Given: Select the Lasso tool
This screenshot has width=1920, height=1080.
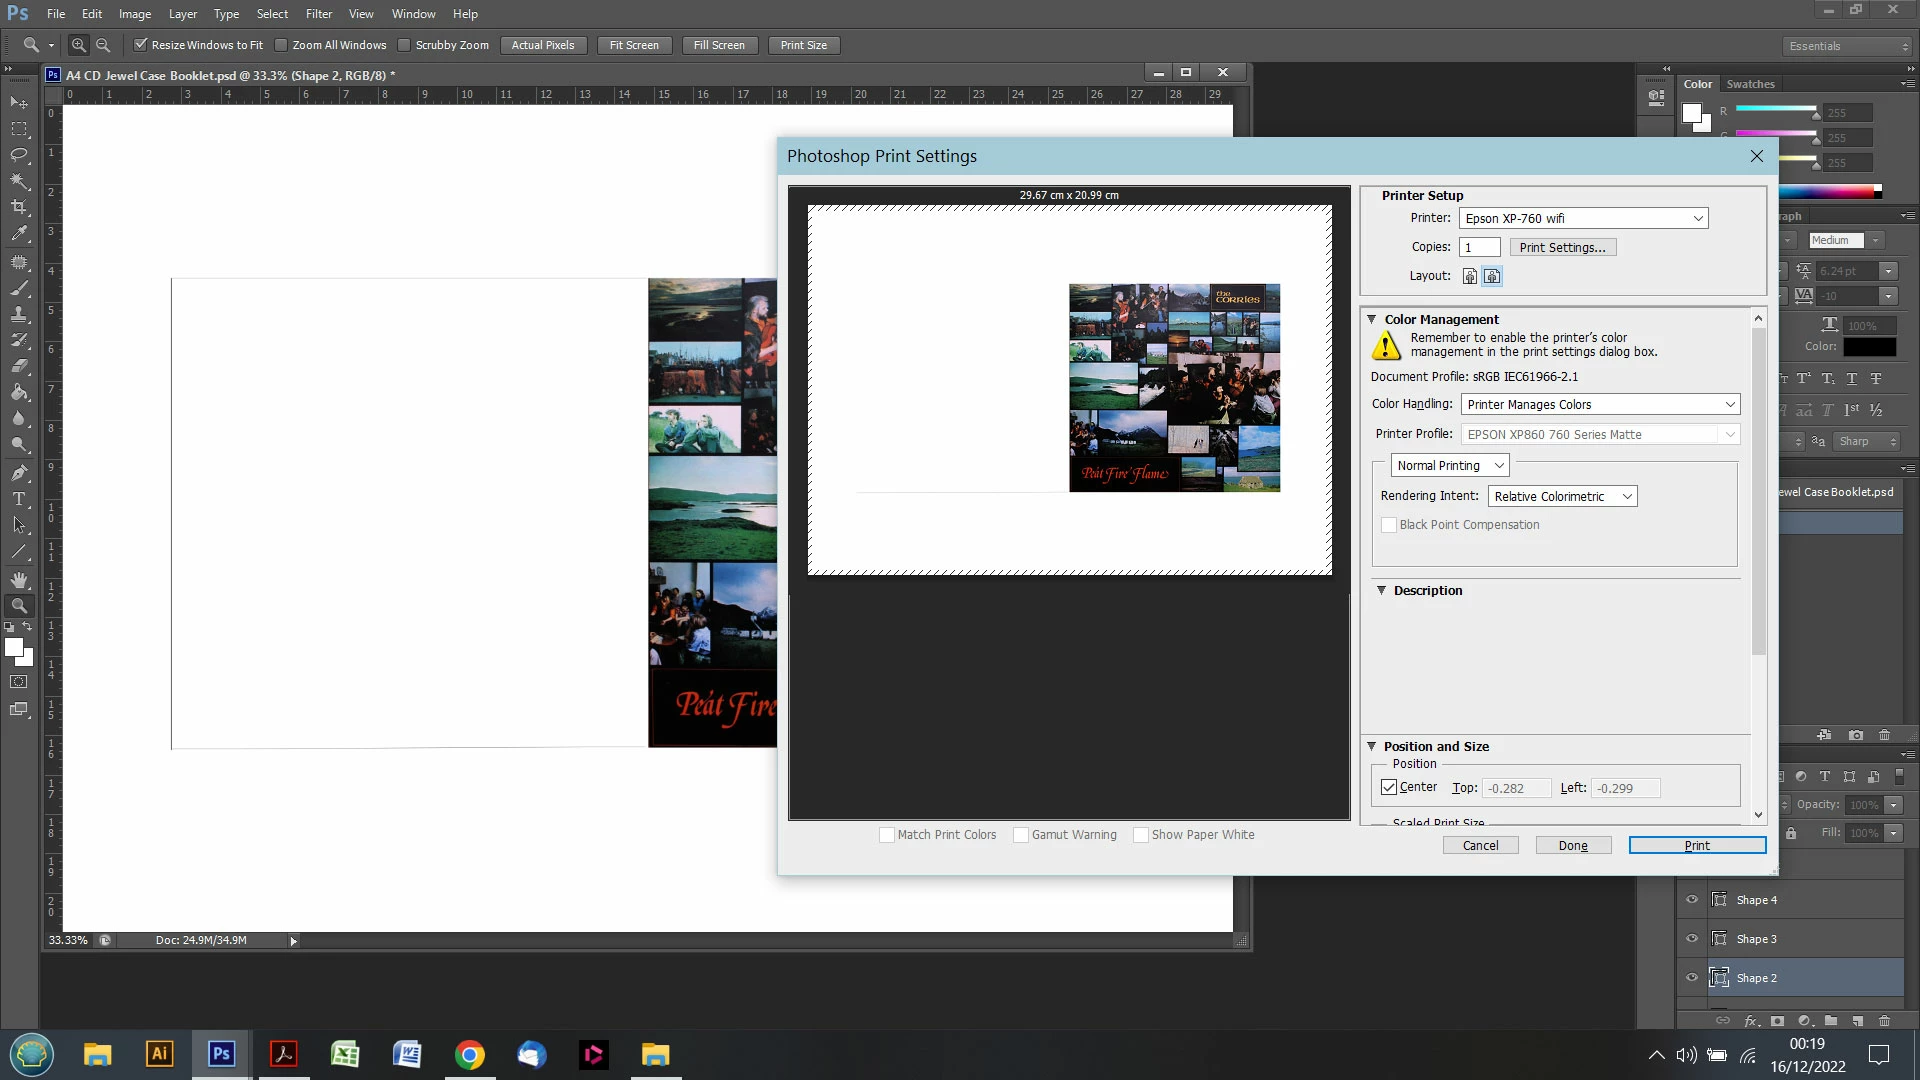Looking at the screenshot, I should (19, 155).
